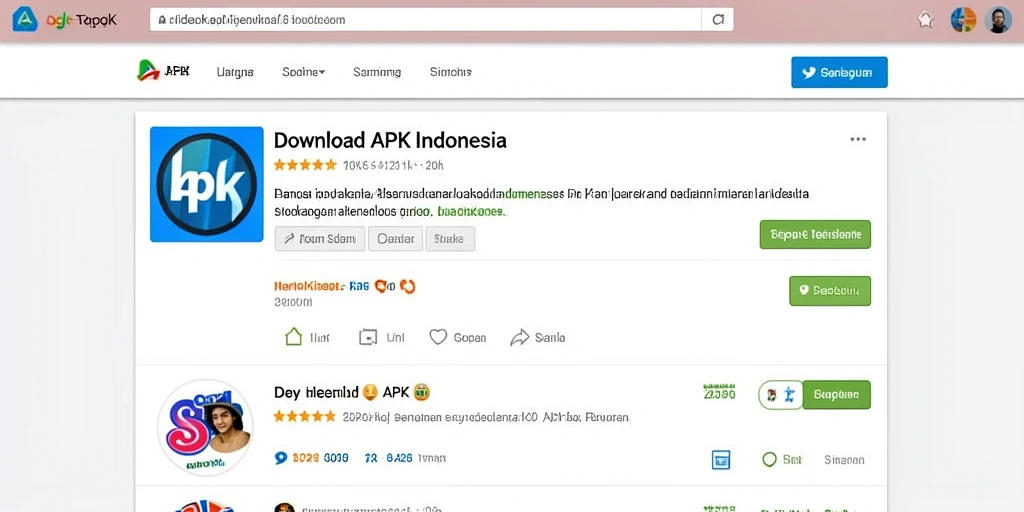1024x512 pixels.
Task: Click the emoji face after Dey bleemhd
Action: point(370,392)
